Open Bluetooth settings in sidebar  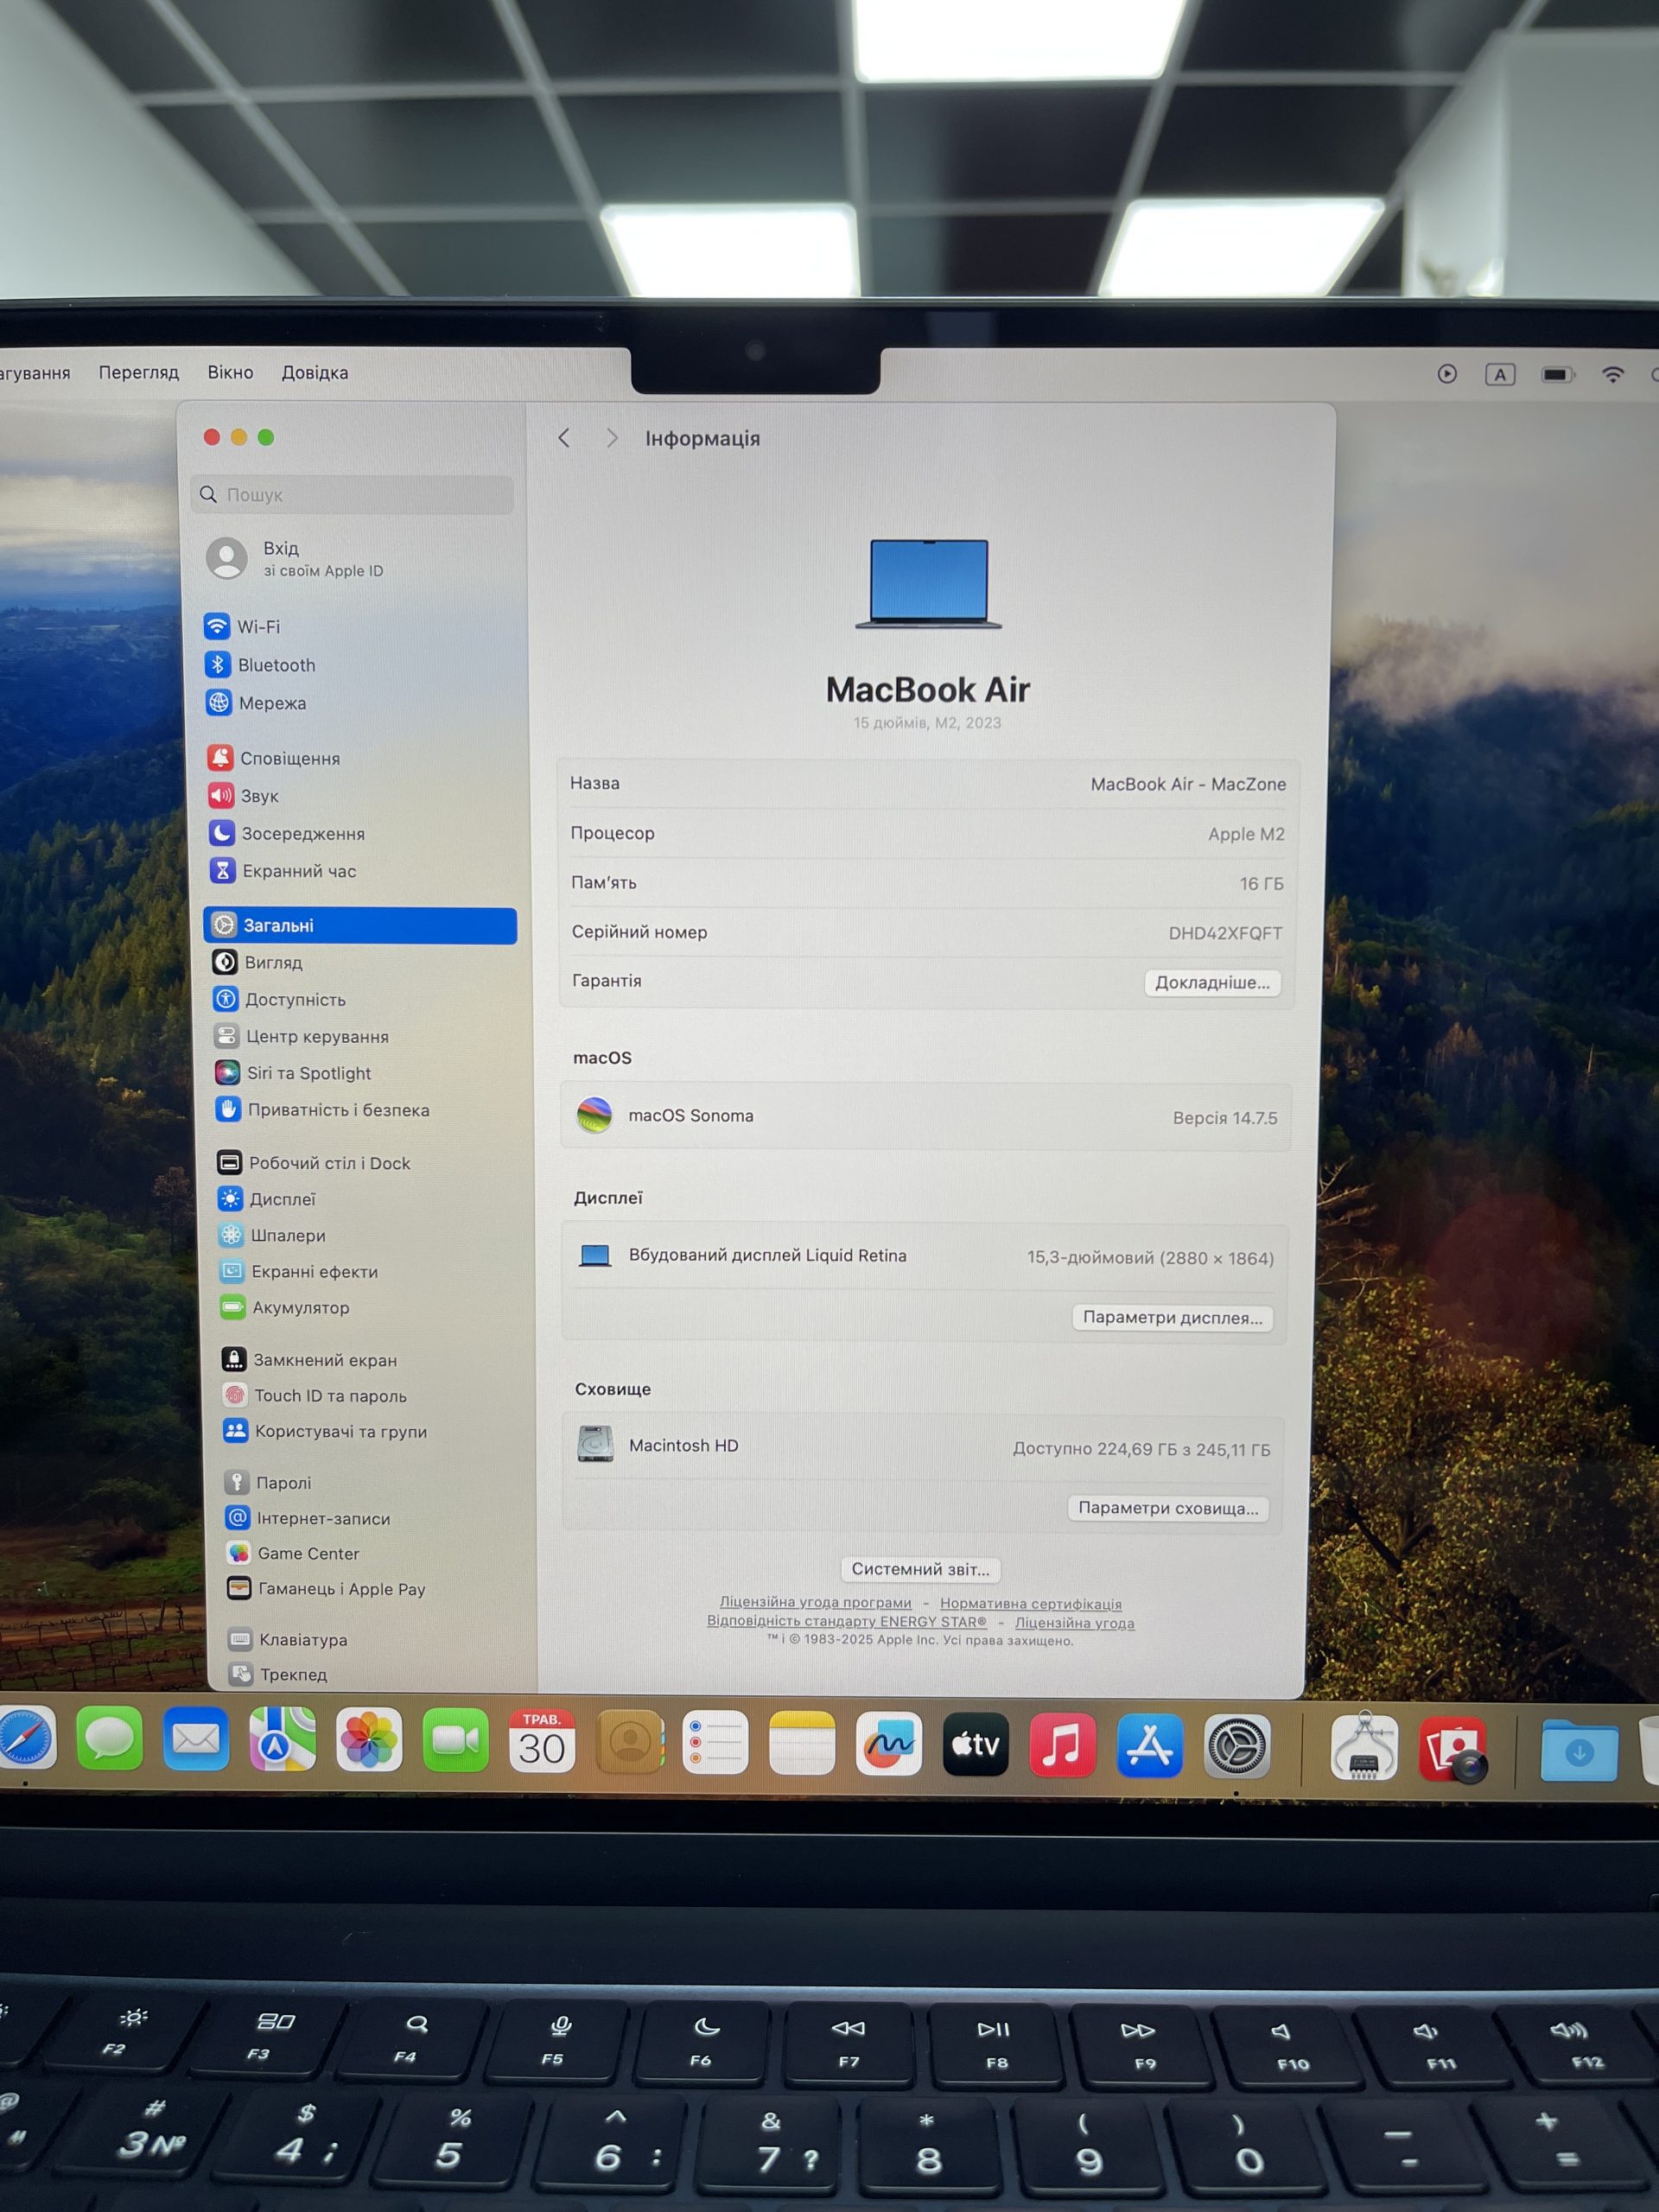point(261,665)
